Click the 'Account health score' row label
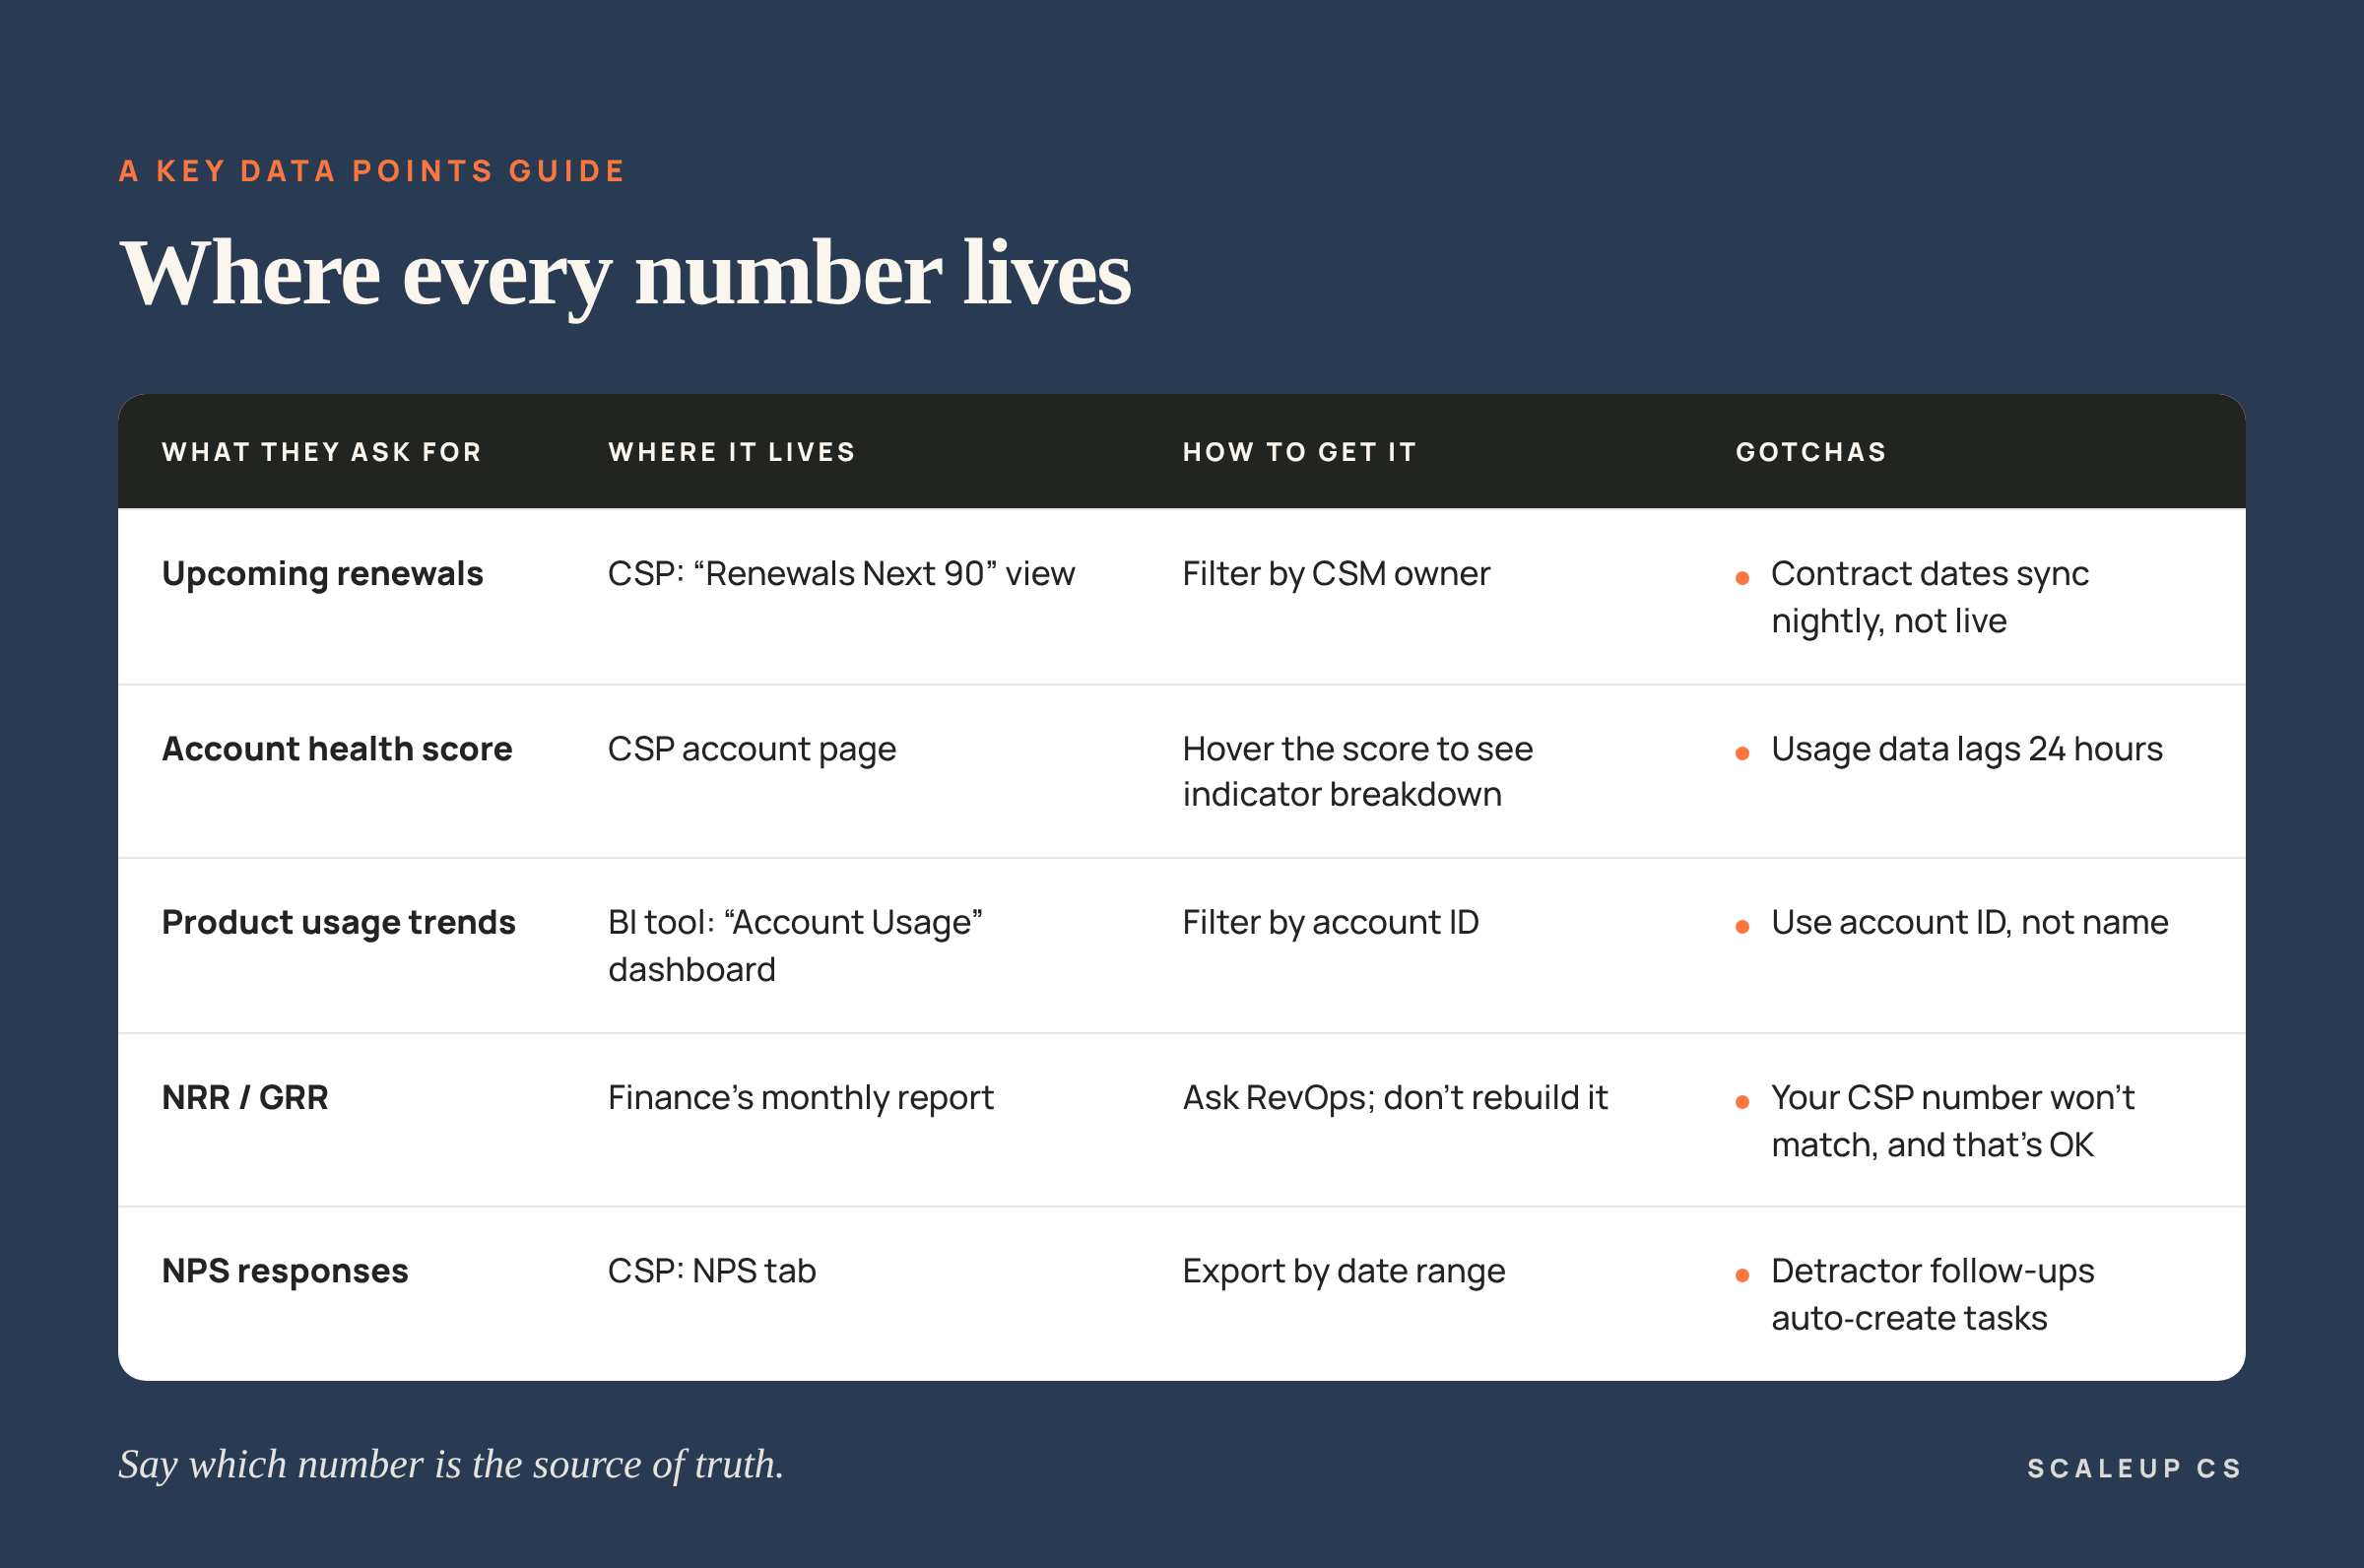 point(337,749)
